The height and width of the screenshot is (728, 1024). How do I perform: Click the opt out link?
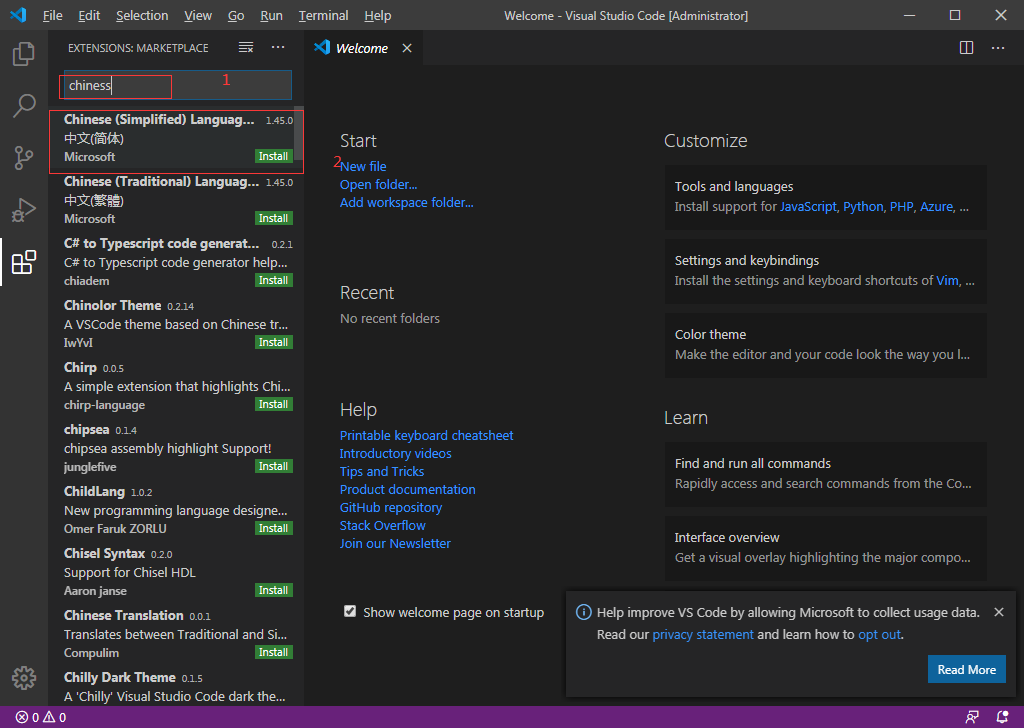point(879,635)
